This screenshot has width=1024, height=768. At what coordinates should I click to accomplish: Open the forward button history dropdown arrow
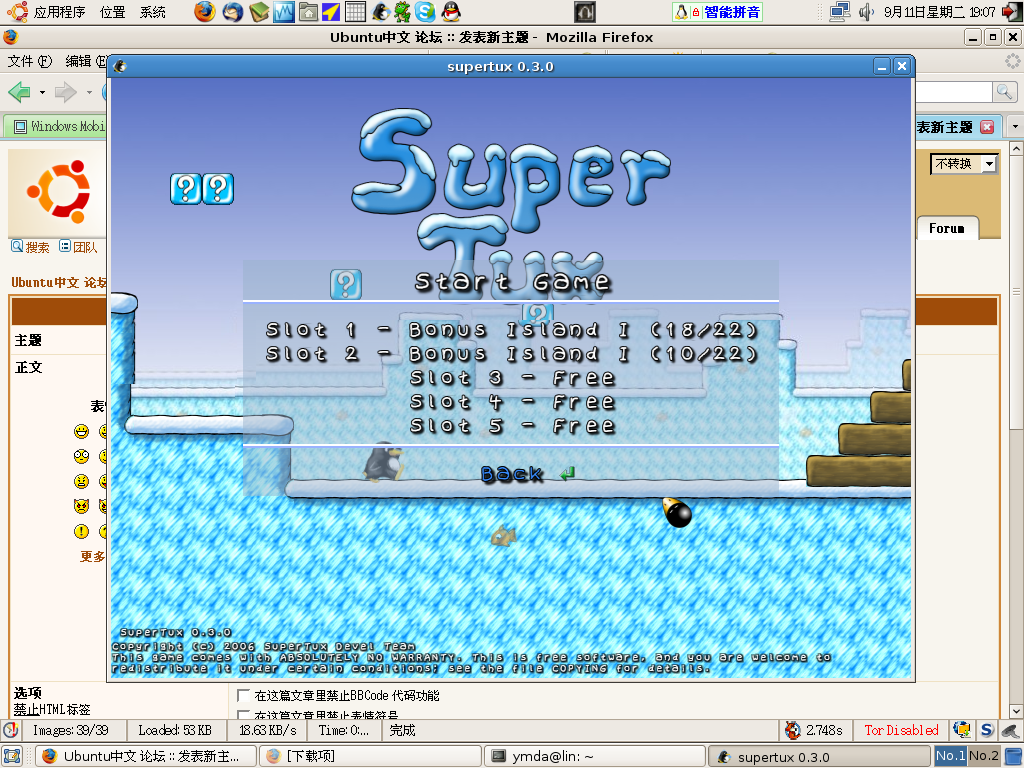(89, 93)
